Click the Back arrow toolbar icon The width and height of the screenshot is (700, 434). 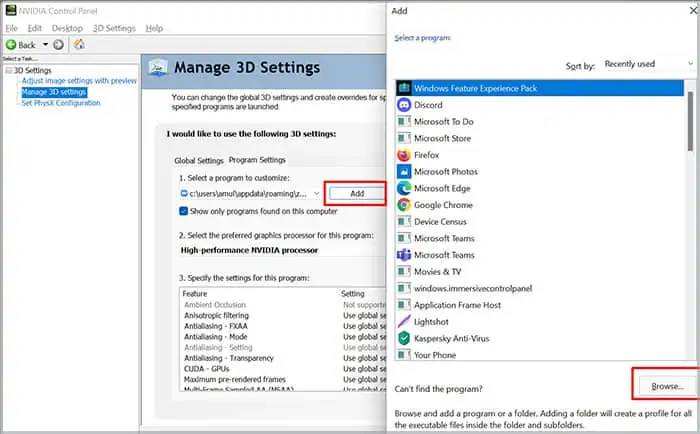(x=12, y=45)
